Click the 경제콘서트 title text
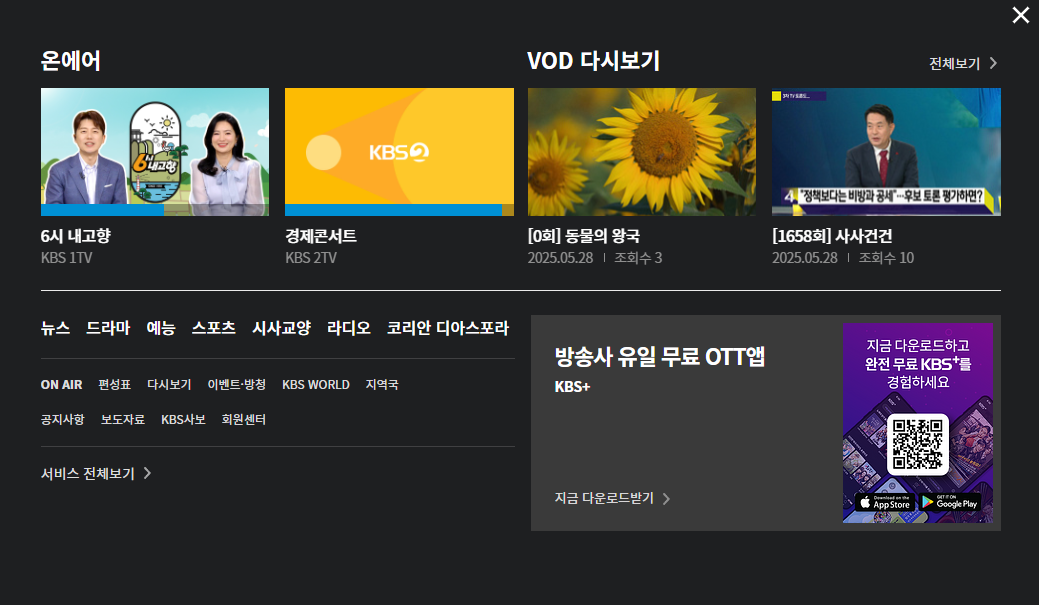Image resolution: width=1039 pixels, height=605 pixels. point(321,236)
